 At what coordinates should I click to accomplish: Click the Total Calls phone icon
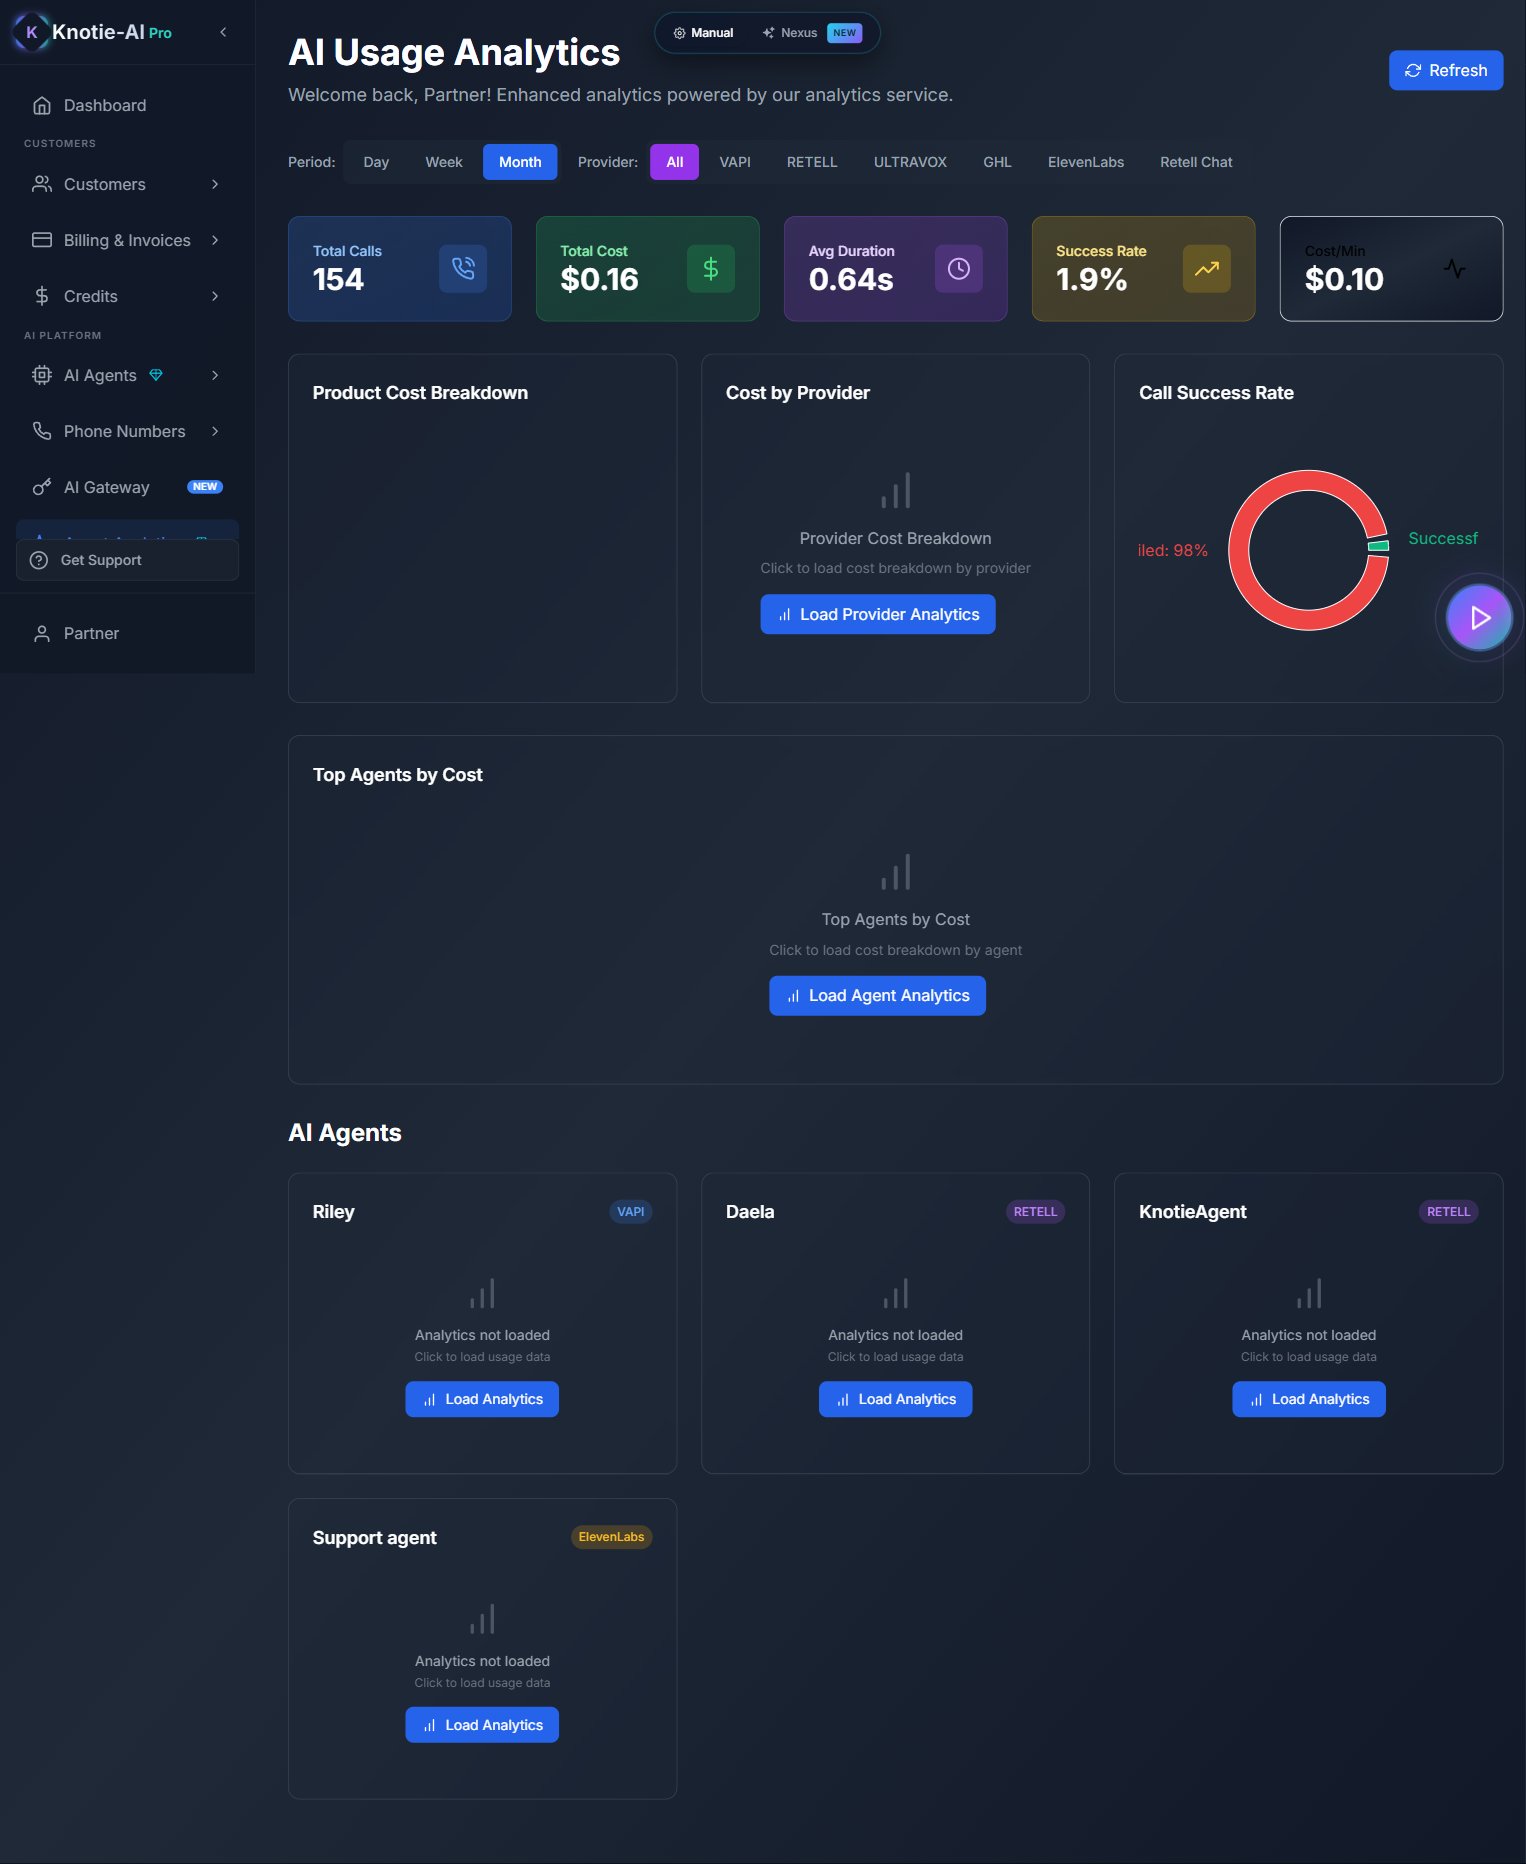pyautogui.click(x=463, y=268)
